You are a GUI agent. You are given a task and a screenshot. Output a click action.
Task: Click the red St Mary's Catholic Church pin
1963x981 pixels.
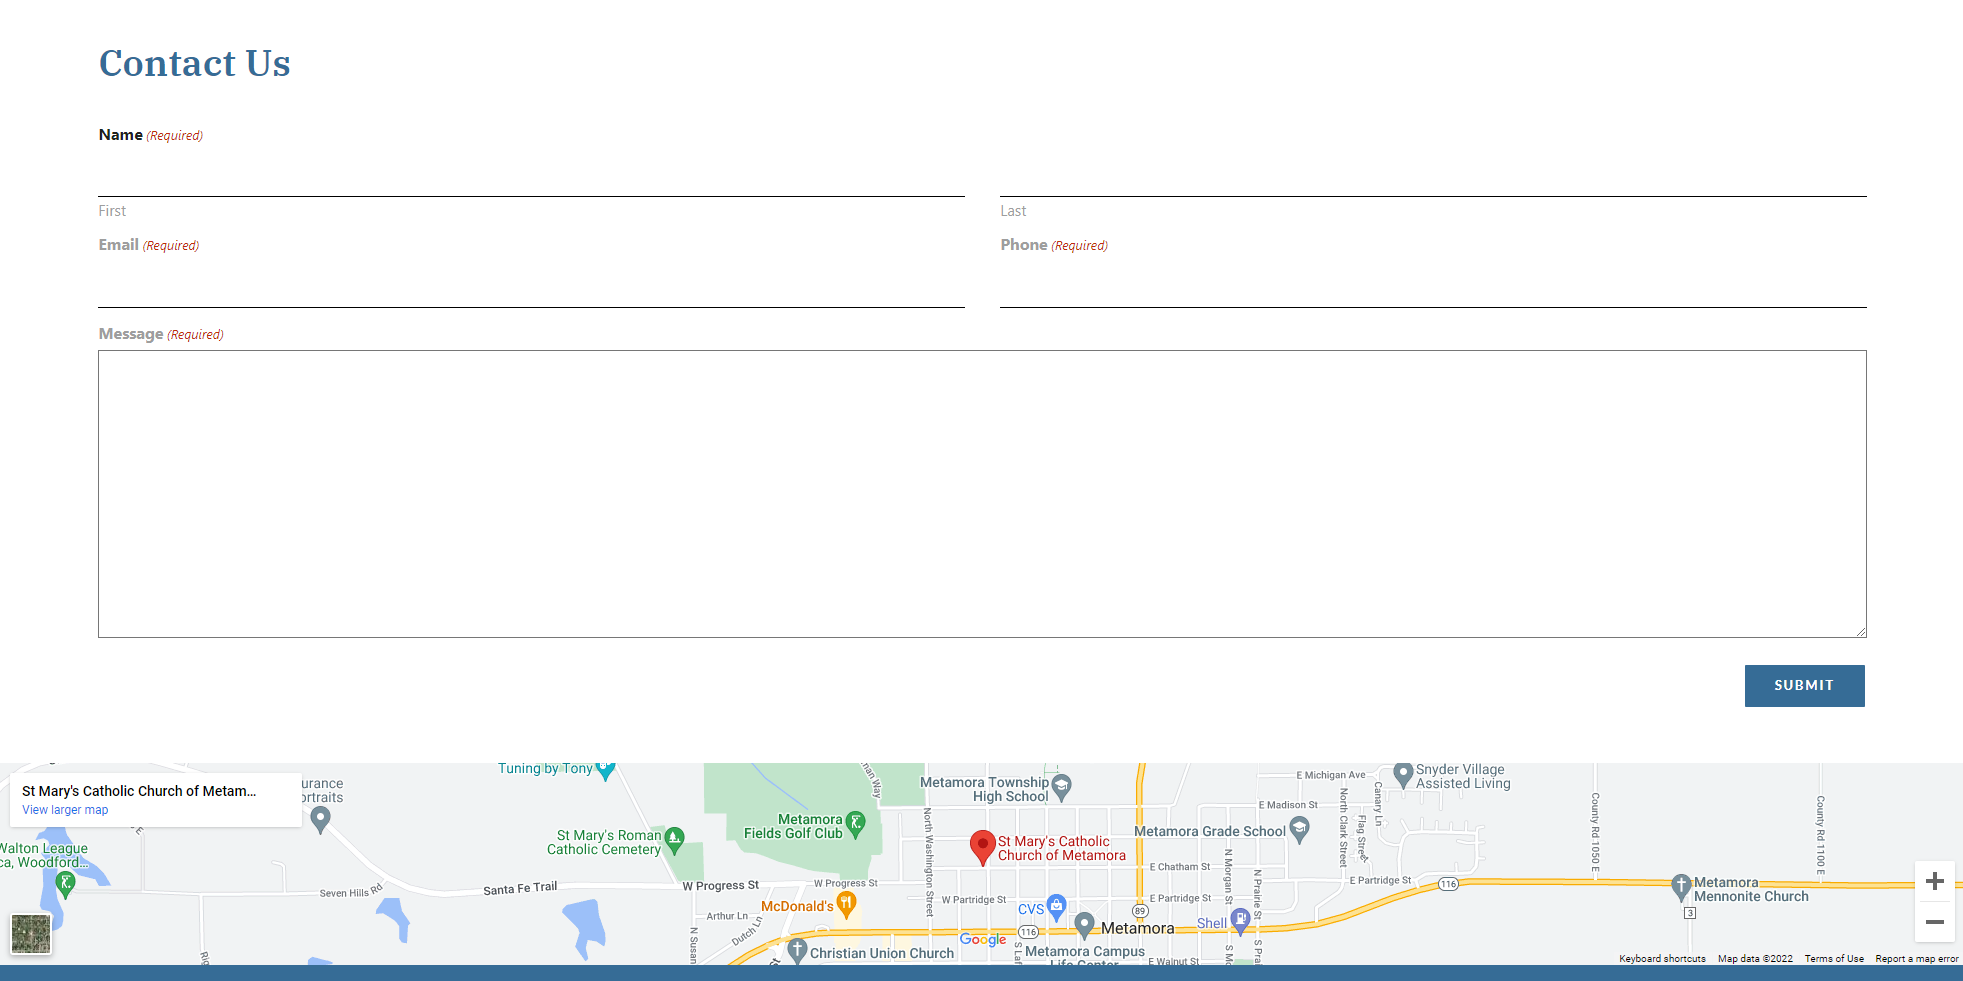tap(982, 846)
